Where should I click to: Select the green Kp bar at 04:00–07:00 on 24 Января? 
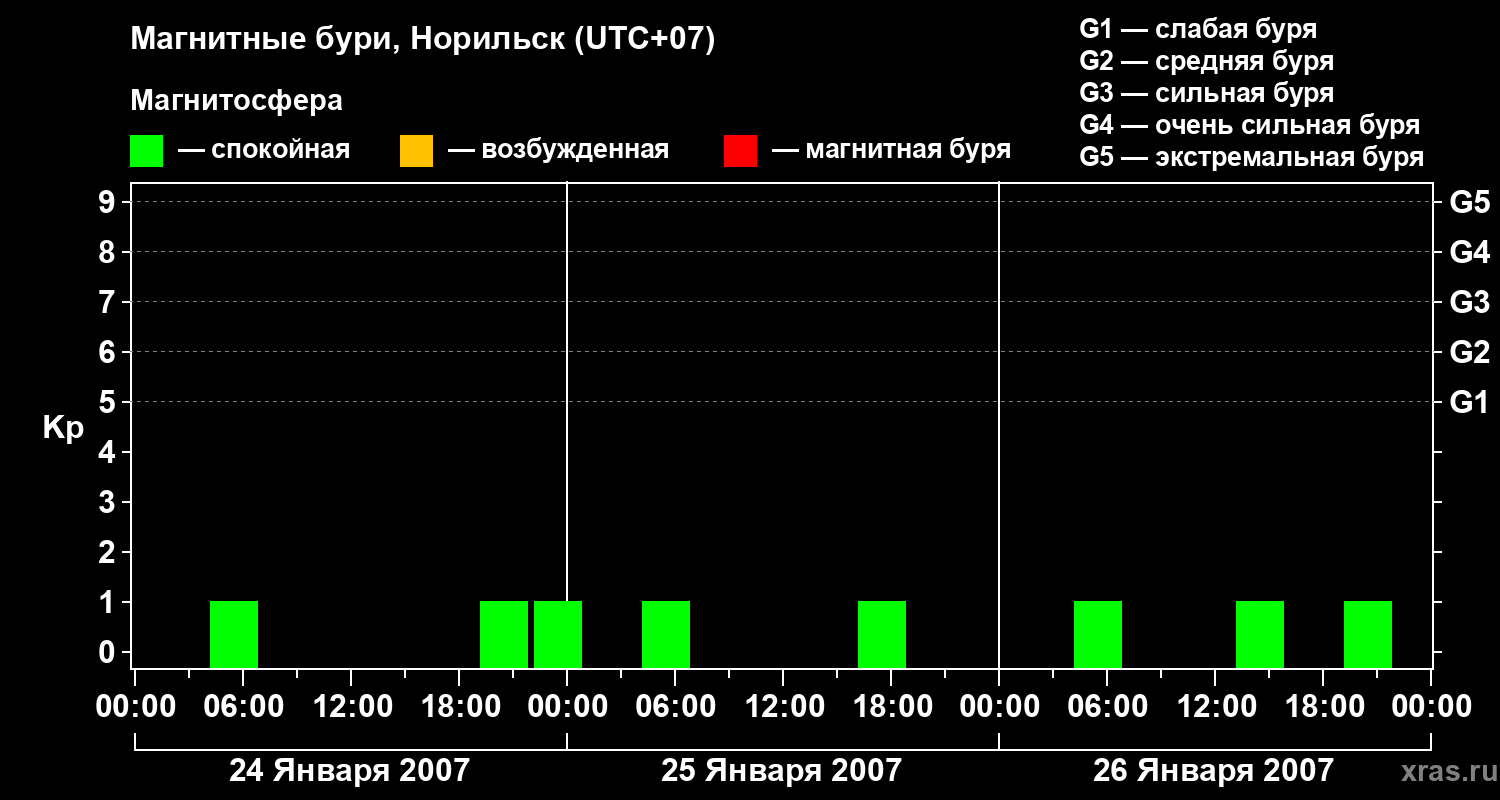pos(234,634)
